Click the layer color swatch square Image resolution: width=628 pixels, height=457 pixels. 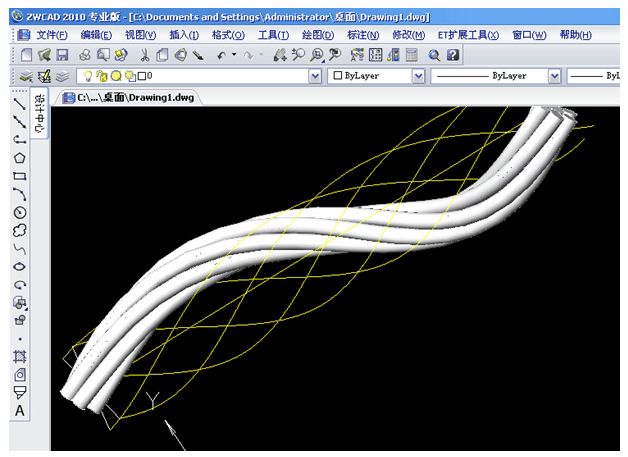pyautogui.click(x=141, y=76)
